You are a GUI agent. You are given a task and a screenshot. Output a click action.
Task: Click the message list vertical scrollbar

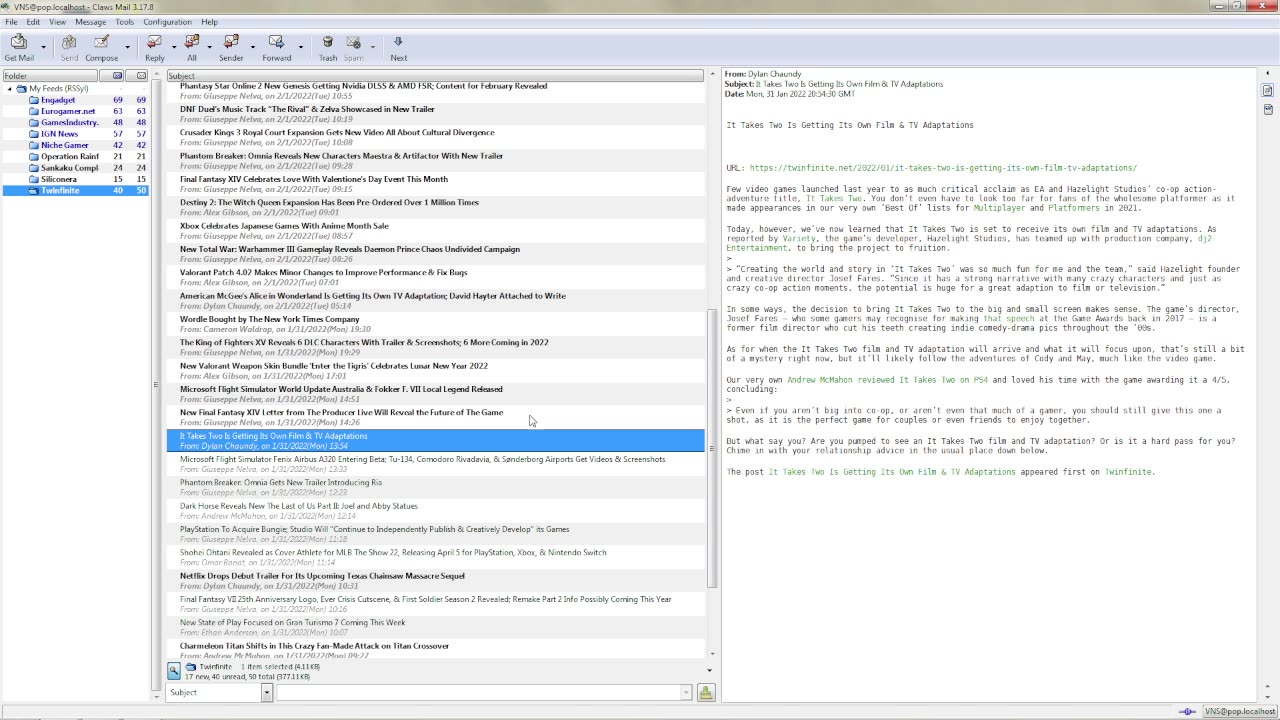712,447
